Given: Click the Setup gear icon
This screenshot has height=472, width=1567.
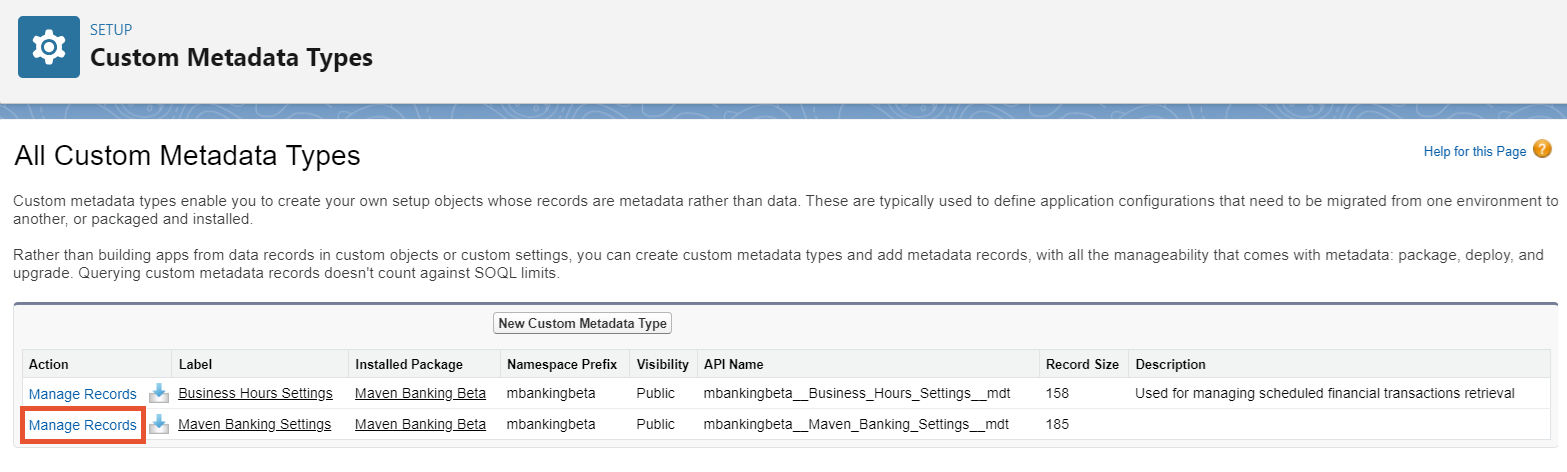Looking at the screenshot, I should coord(48,48).
